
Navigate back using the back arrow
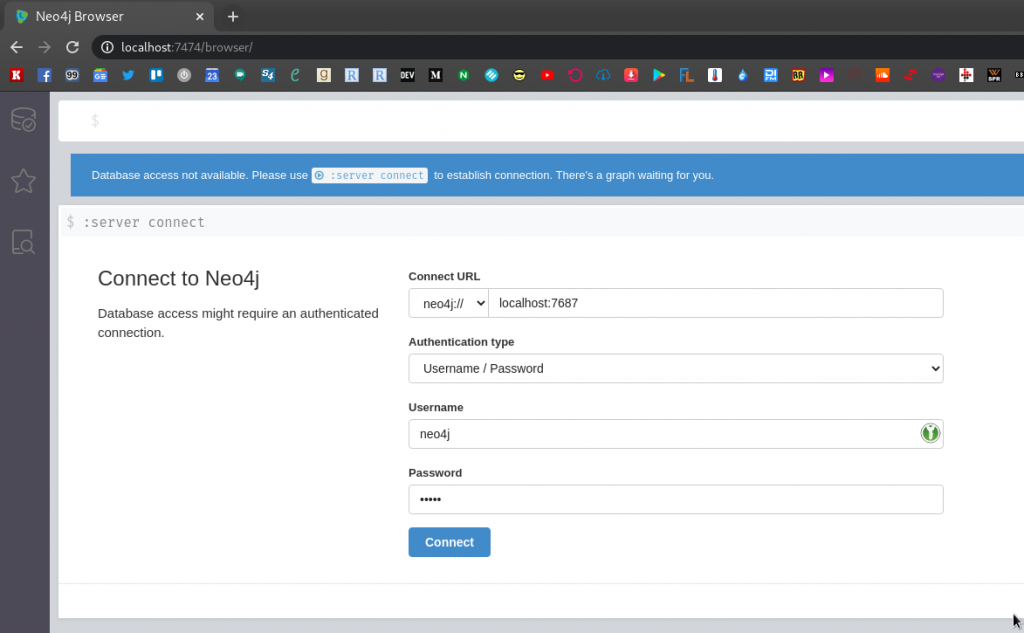point(16,46)
